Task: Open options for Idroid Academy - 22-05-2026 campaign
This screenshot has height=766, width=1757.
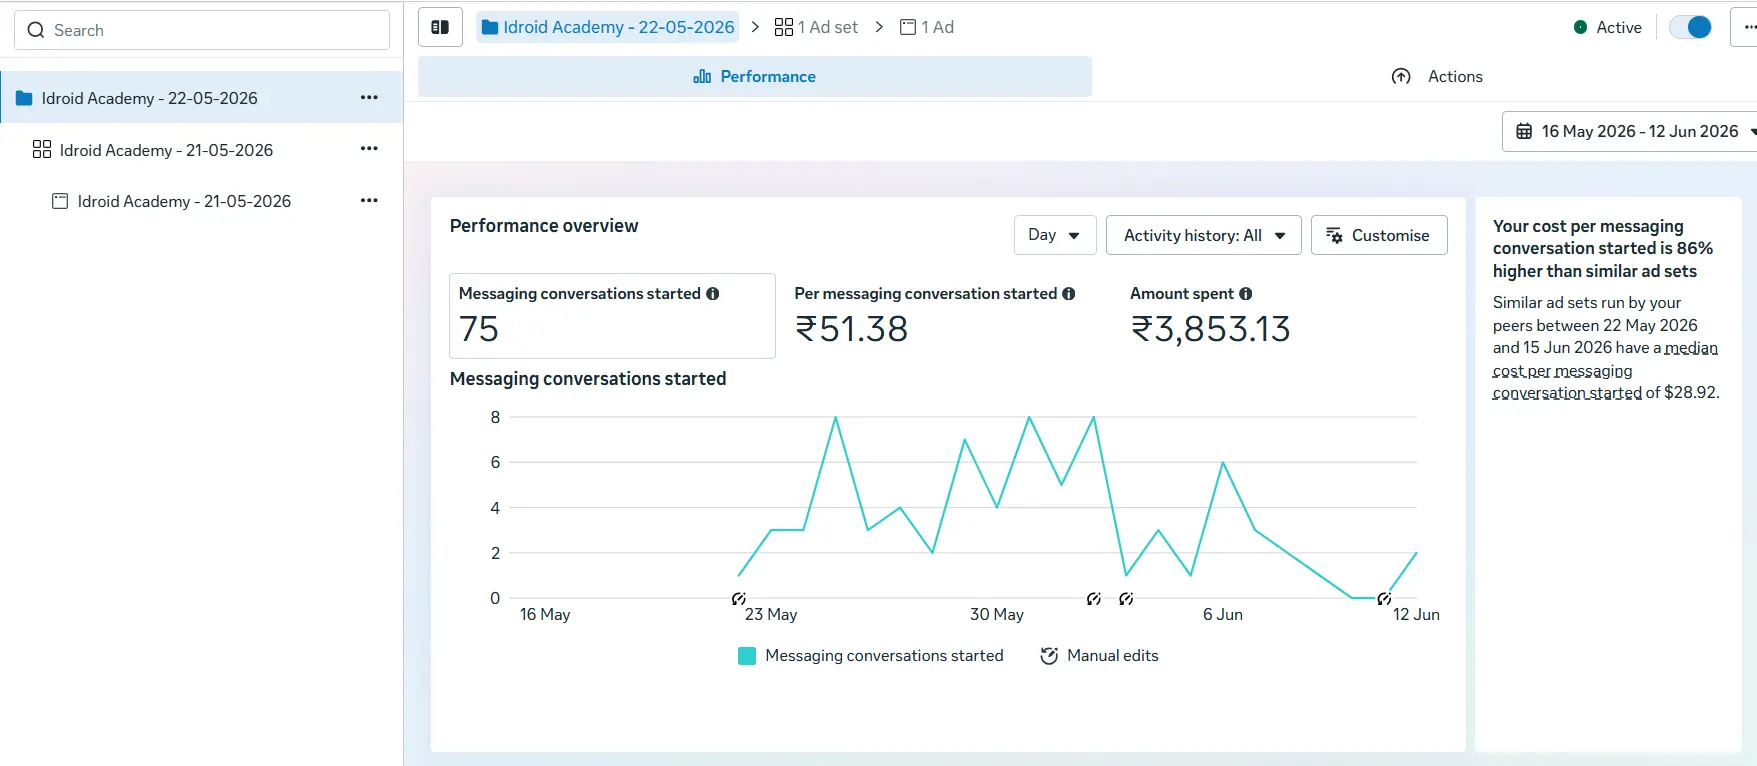Action: click(x=369, y=98)
